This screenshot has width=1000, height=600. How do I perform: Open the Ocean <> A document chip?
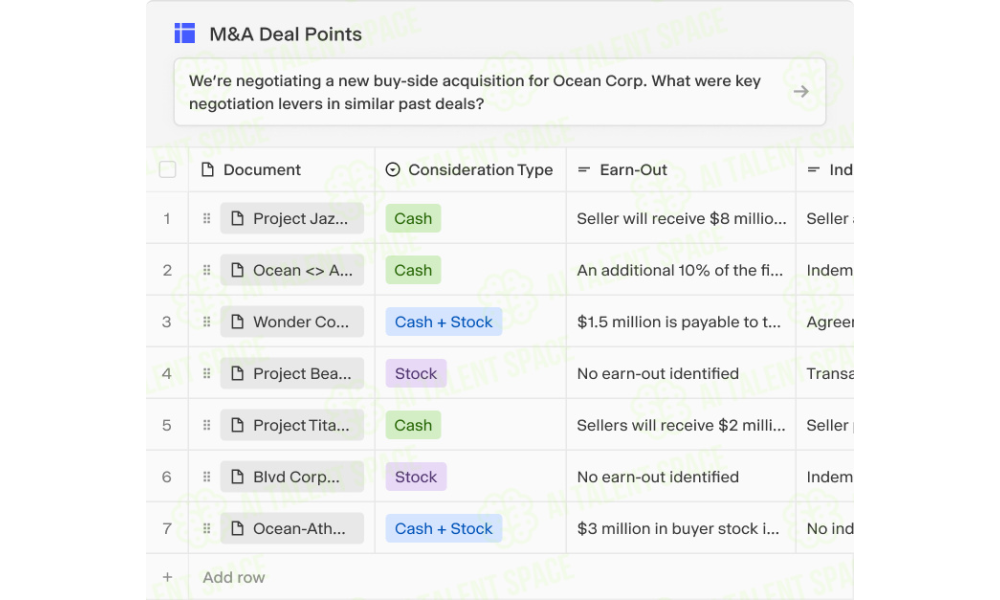tap(292, 270)
